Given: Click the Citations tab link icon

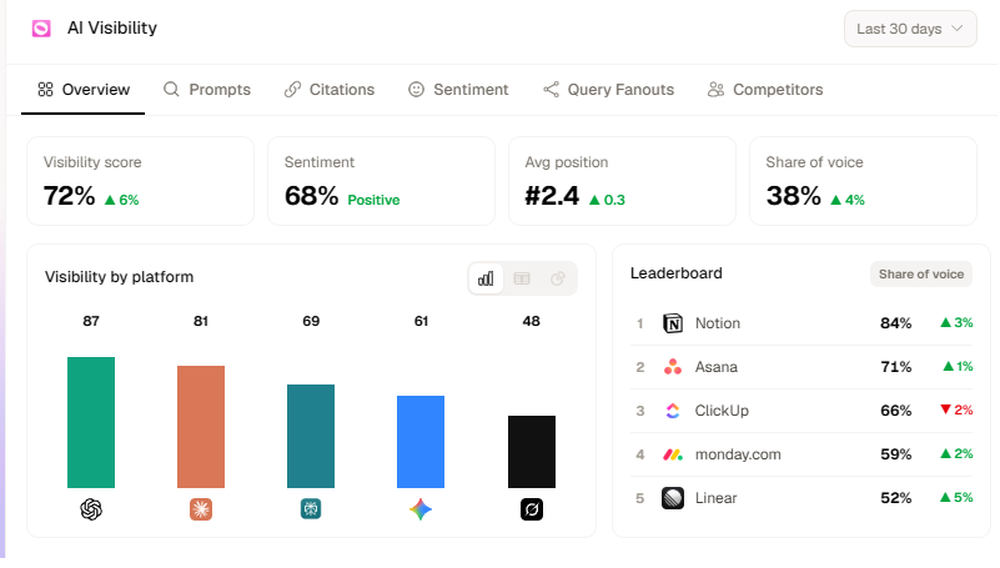Looking at the screenshot, I should tap(293, 90).
